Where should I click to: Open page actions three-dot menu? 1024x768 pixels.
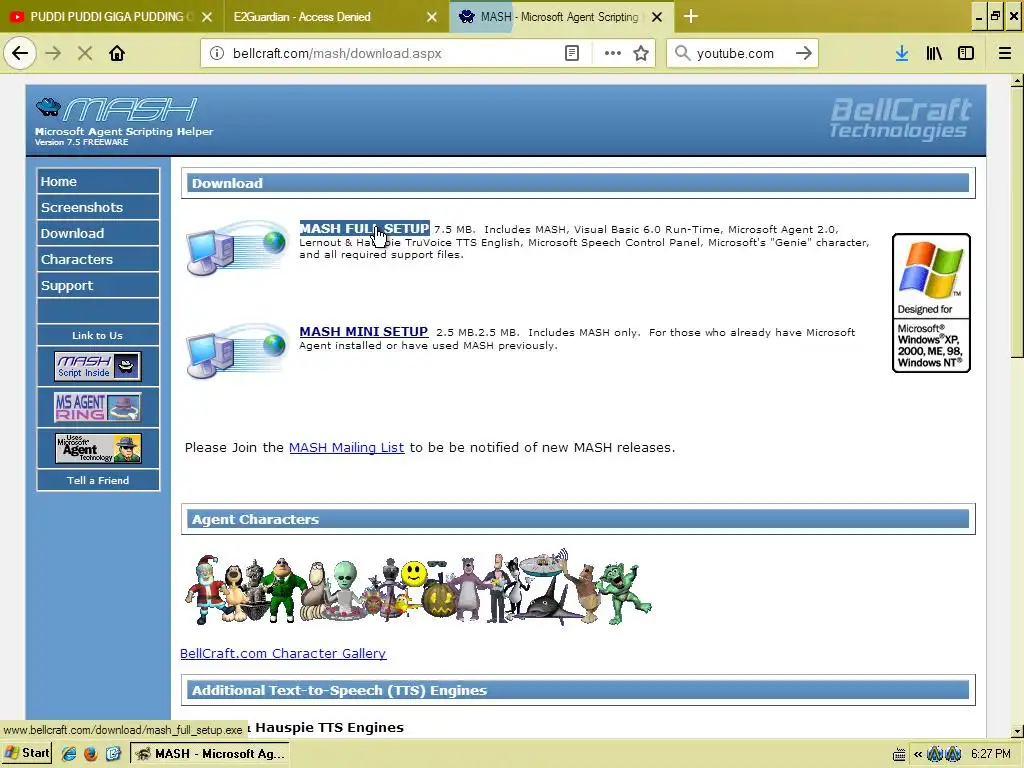[x=613, y=53]
